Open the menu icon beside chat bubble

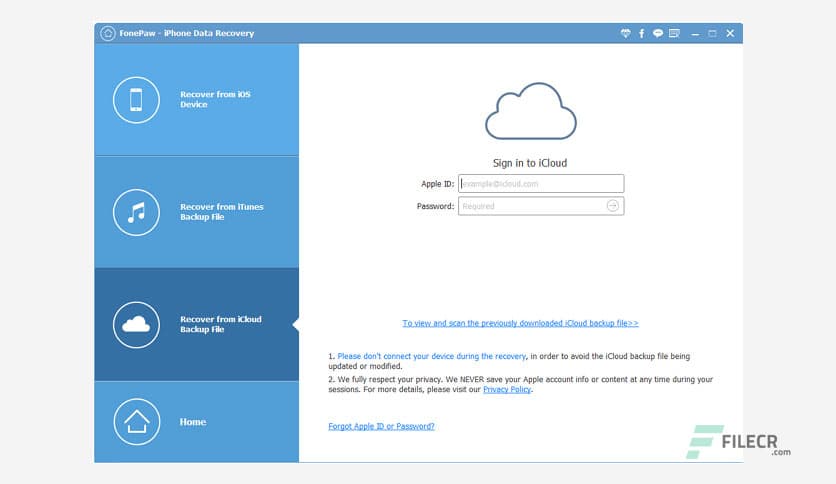tap(674, 33)
